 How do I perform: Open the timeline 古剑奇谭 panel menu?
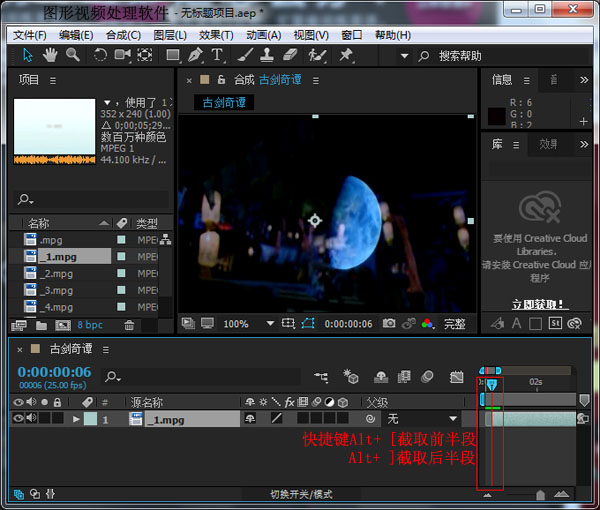click(106, 350)
